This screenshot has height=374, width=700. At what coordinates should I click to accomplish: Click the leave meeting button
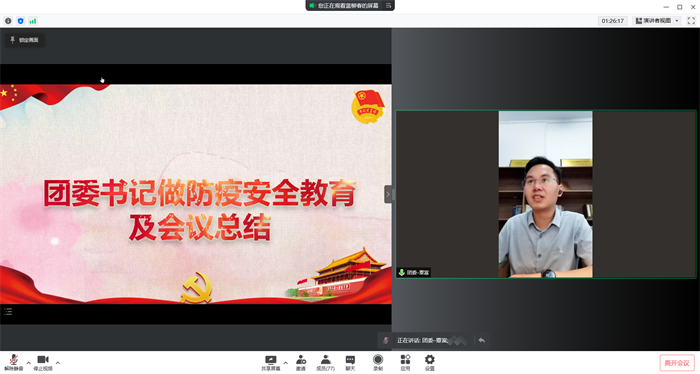click(x=677, y=363)
